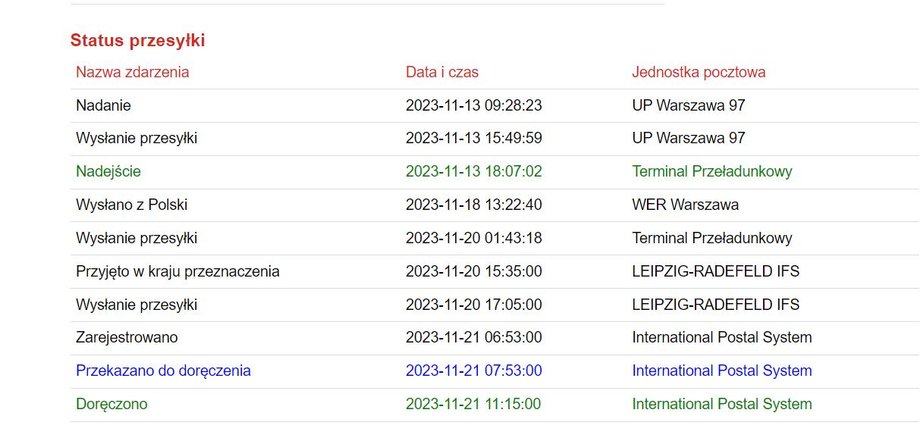Image resolution: width=920 pixels, height=441 pixels.
Task: Click the timestamp 2023-11-13 09:28:23
Action: (474, 105)
